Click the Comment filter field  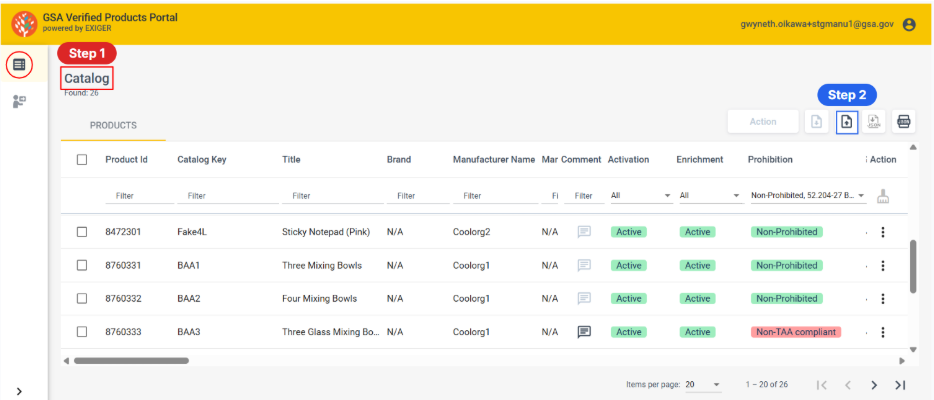(x=584, y=196)
